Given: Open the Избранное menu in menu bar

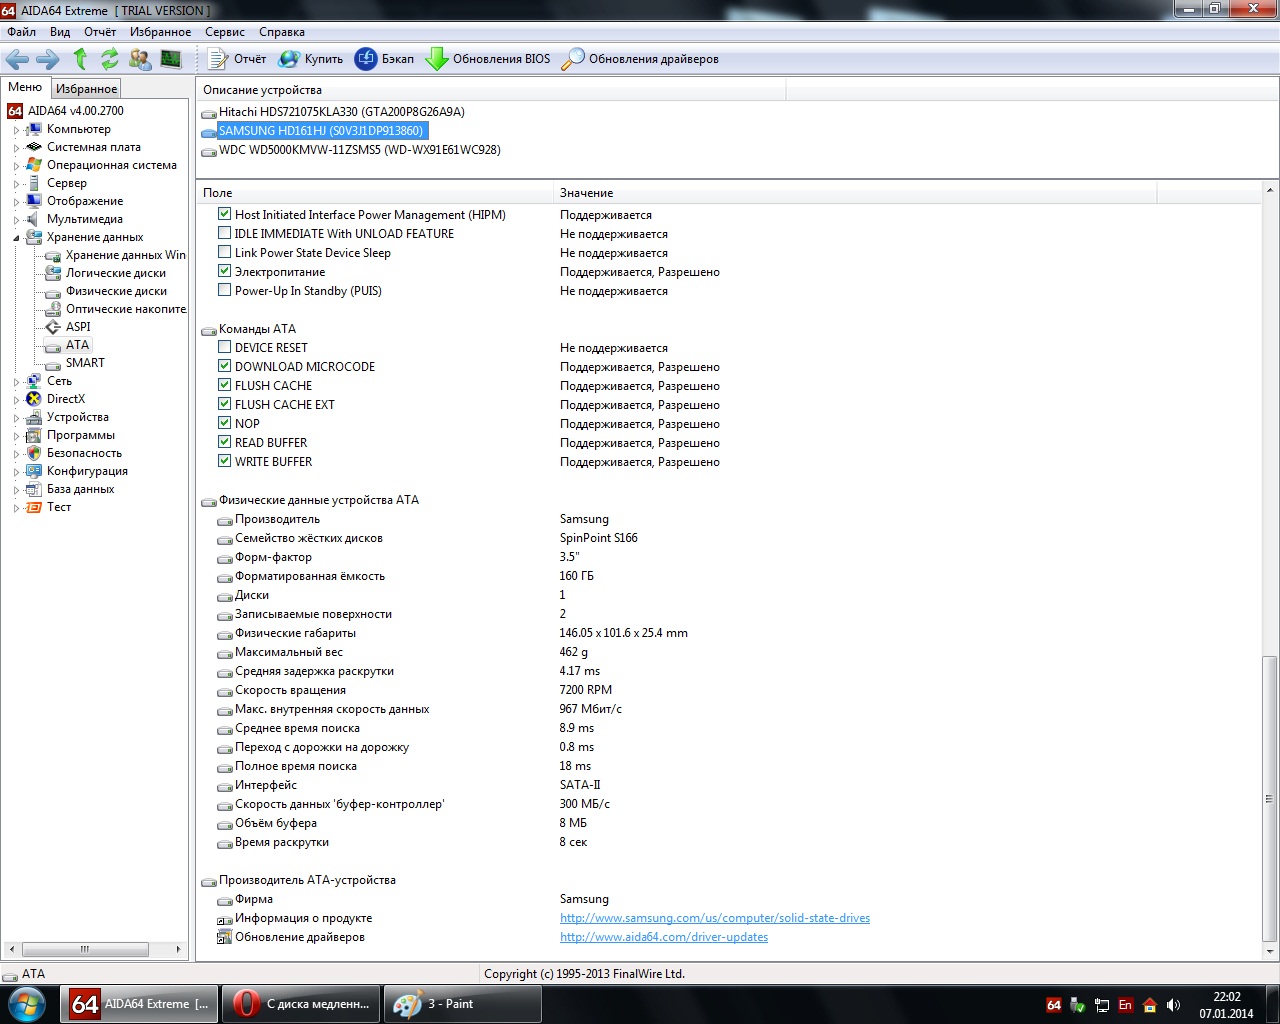Looking at the screenshot, I should (160, 32).
